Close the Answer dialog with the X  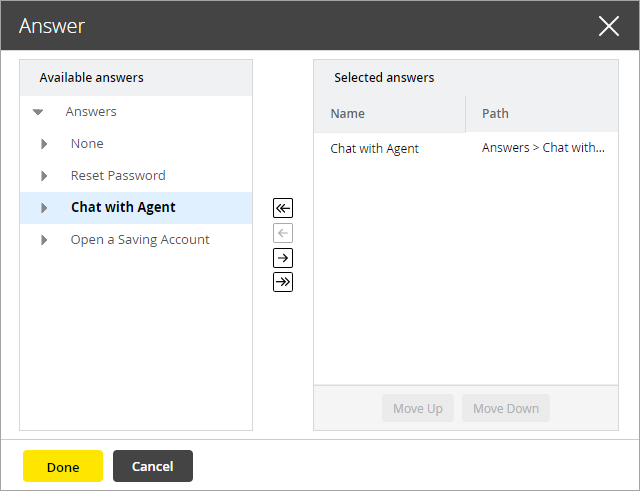pos(608,26)
